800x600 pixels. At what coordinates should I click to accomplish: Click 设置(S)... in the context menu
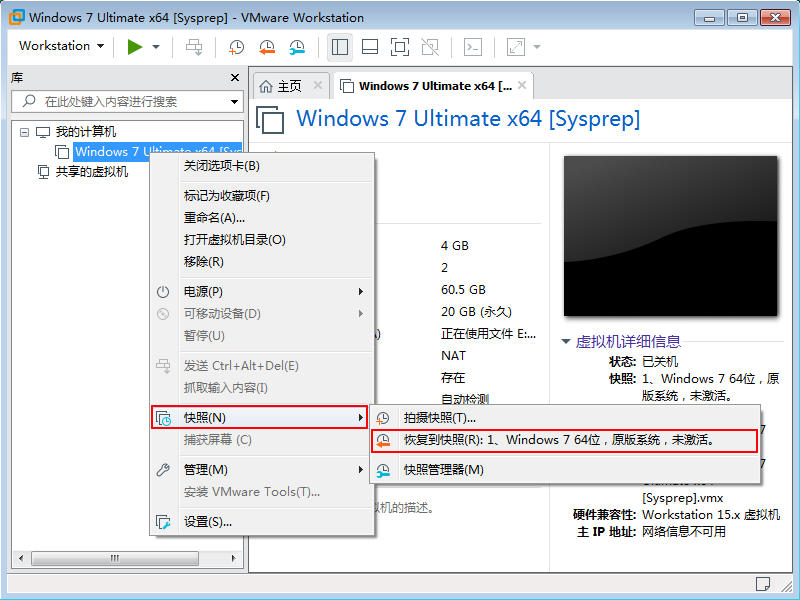(207, 522)
